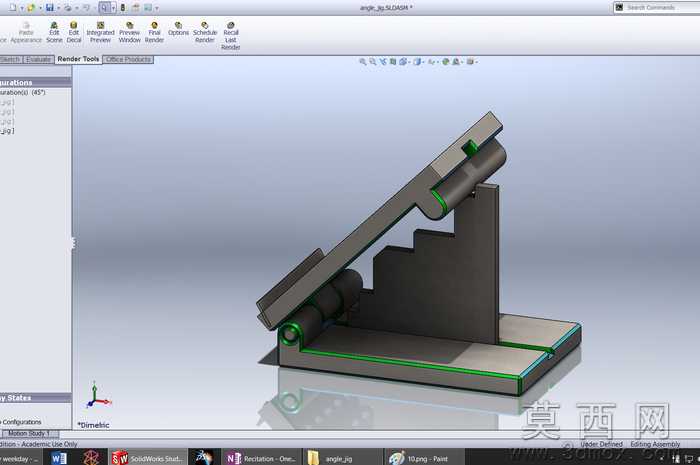Click the Rebuild traffic light icon
The image size is (700, 465).
coord(123,8)
